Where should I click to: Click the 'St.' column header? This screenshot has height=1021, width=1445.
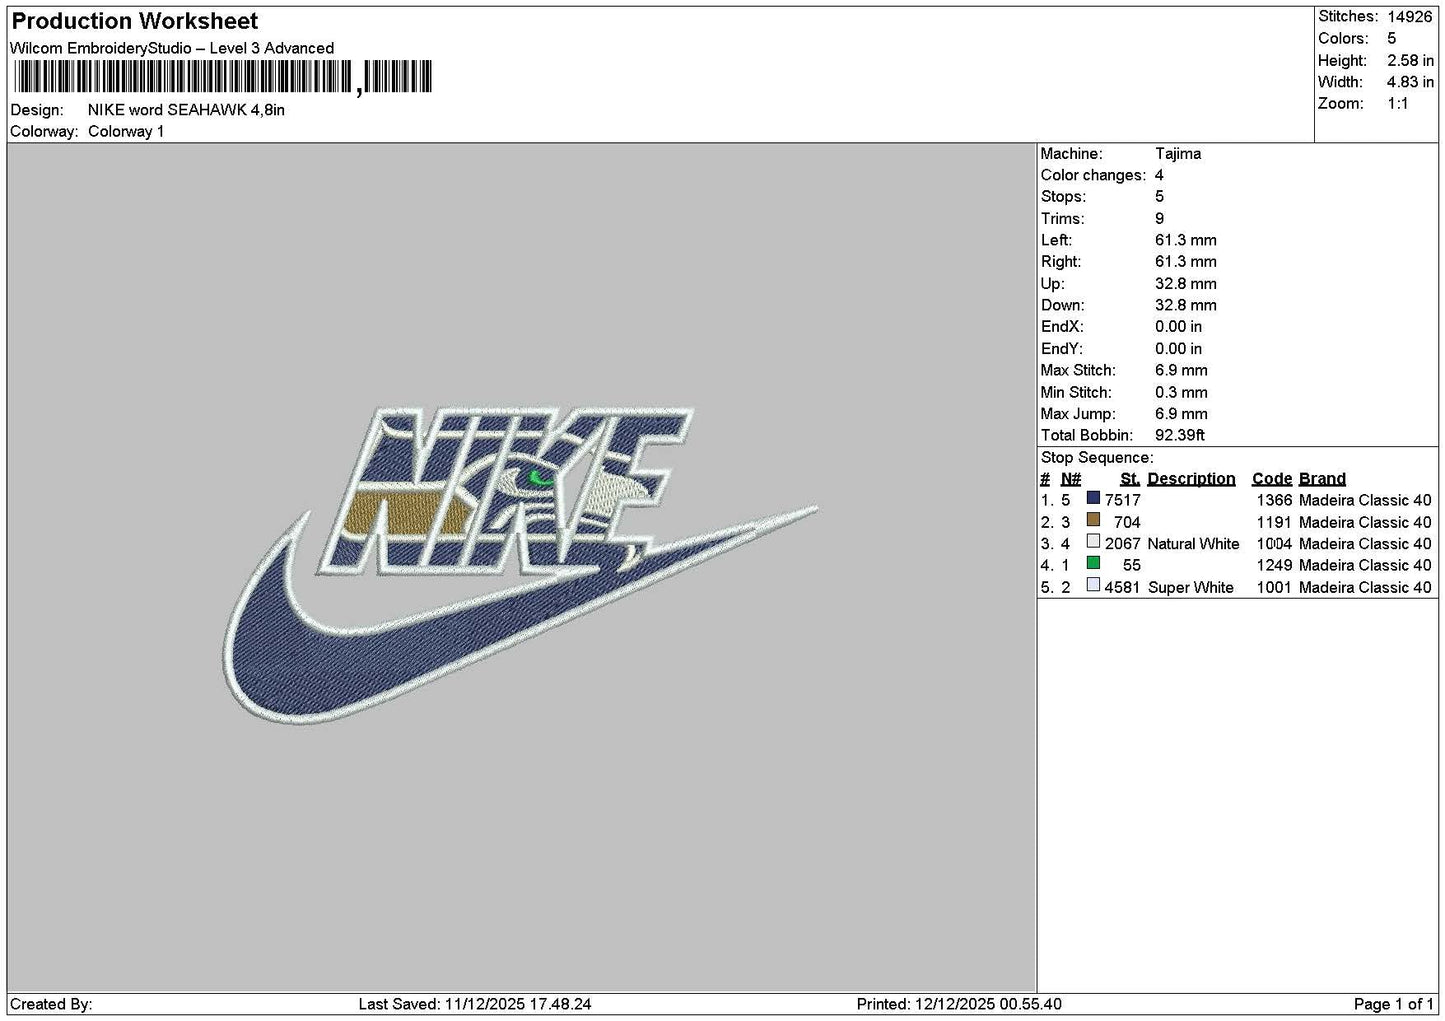[x=1130, y=479]
